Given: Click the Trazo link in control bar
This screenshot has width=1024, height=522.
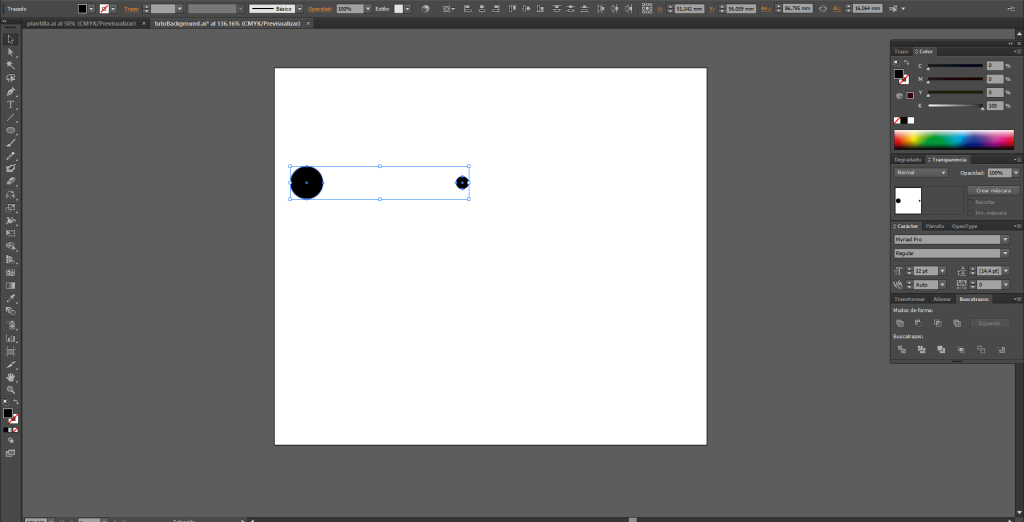Looking at the screenshot, I should pyautogui.click(x=131, y=9).
